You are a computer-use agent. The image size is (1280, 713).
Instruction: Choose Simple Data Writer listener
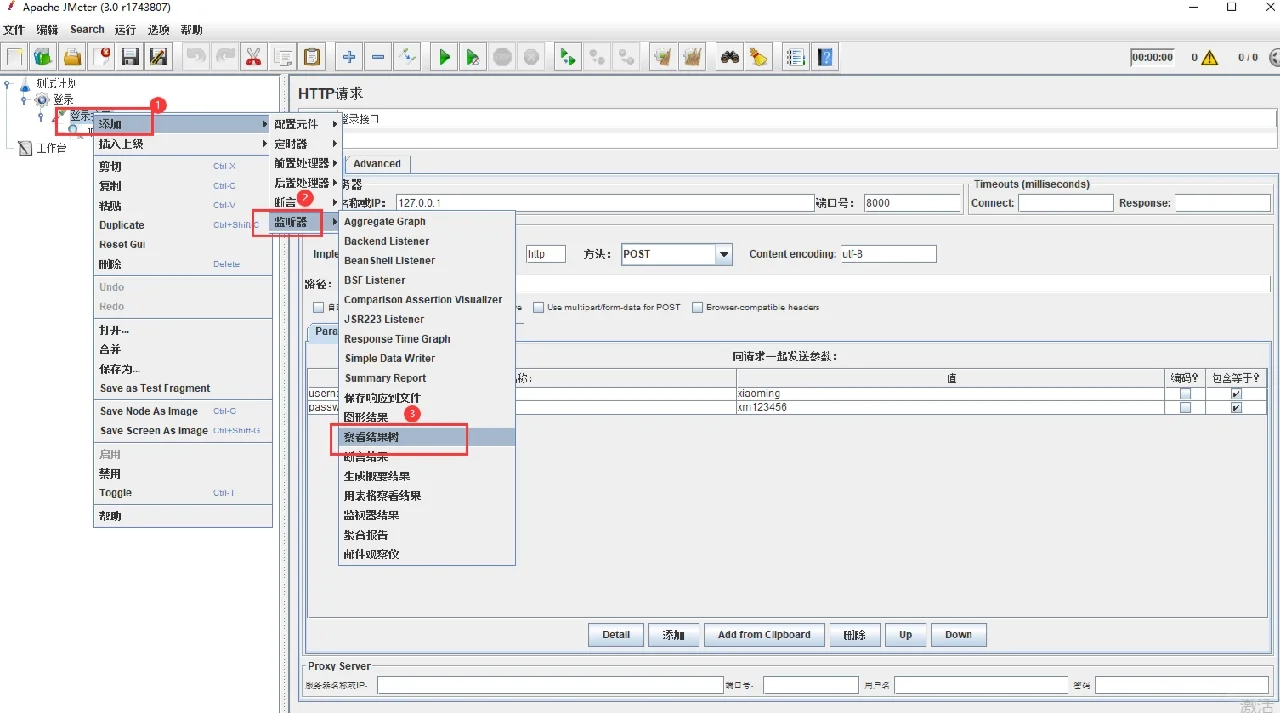point(427,358)
